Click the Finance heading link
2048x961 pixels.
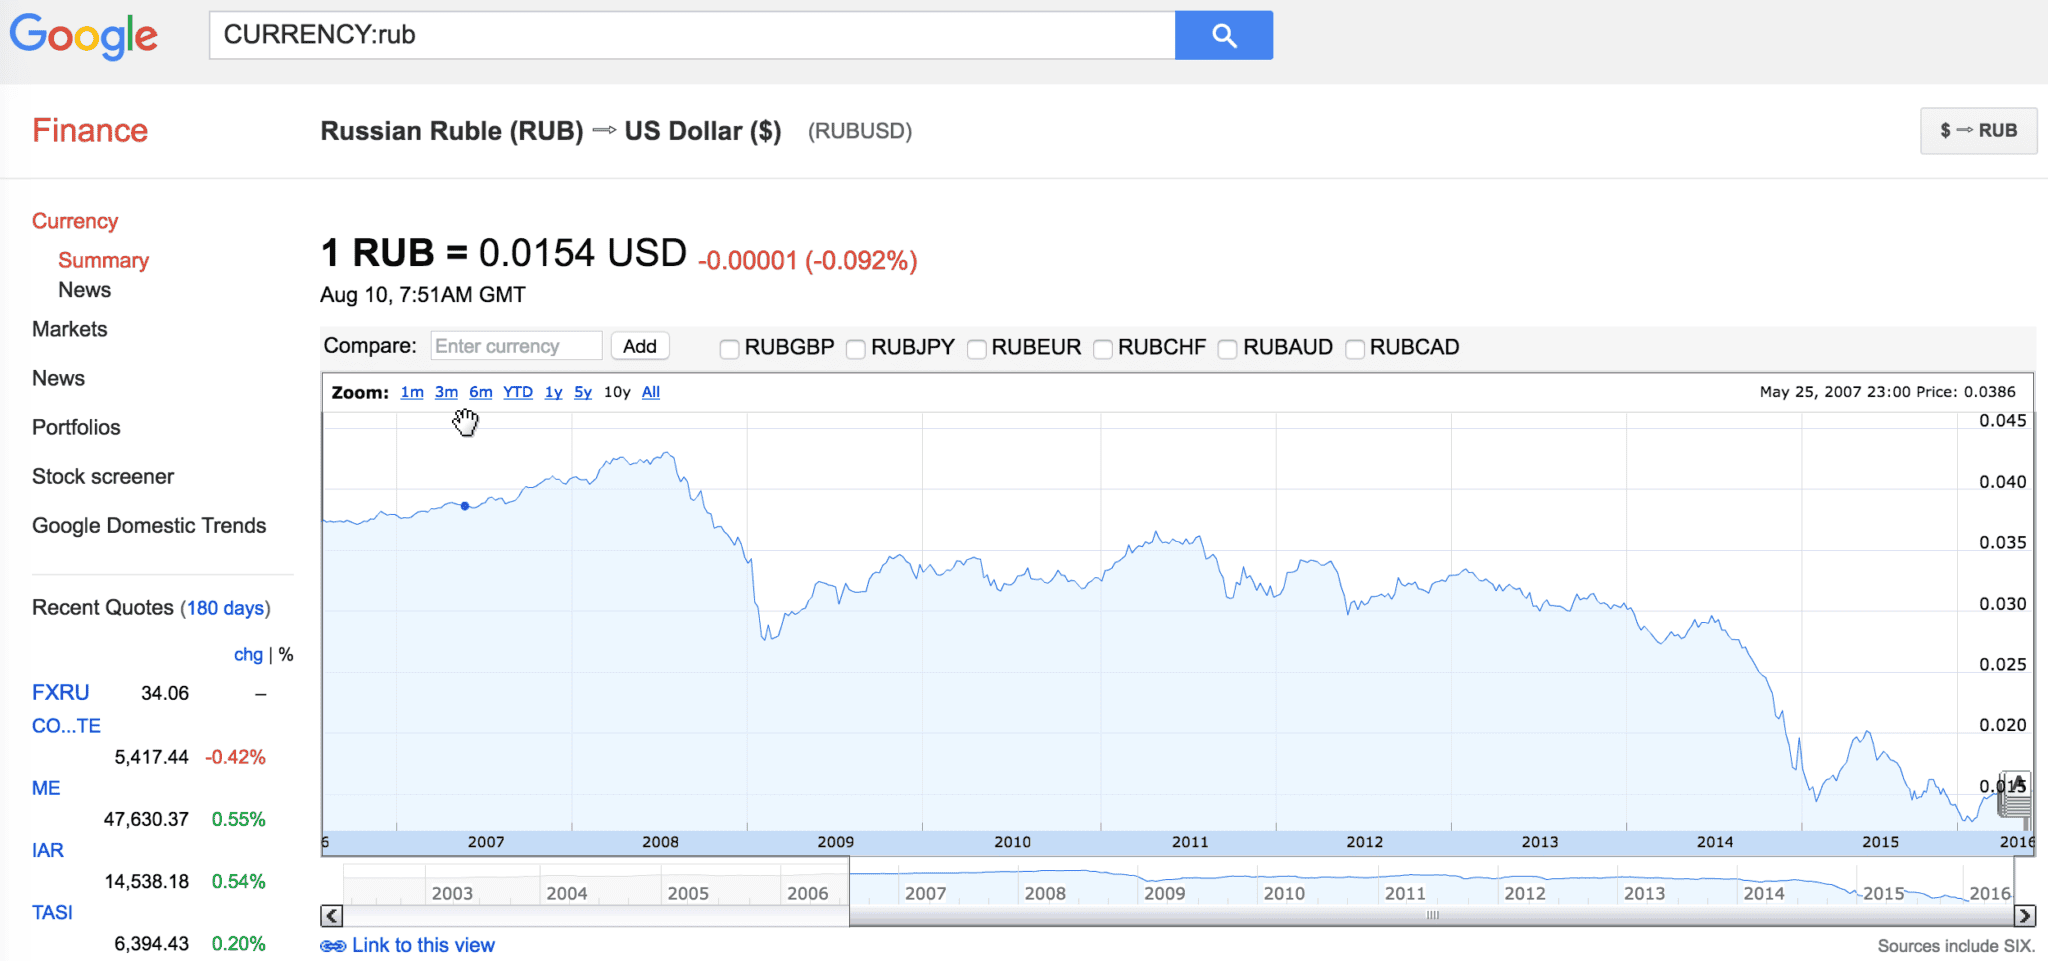tap(90, 130)
